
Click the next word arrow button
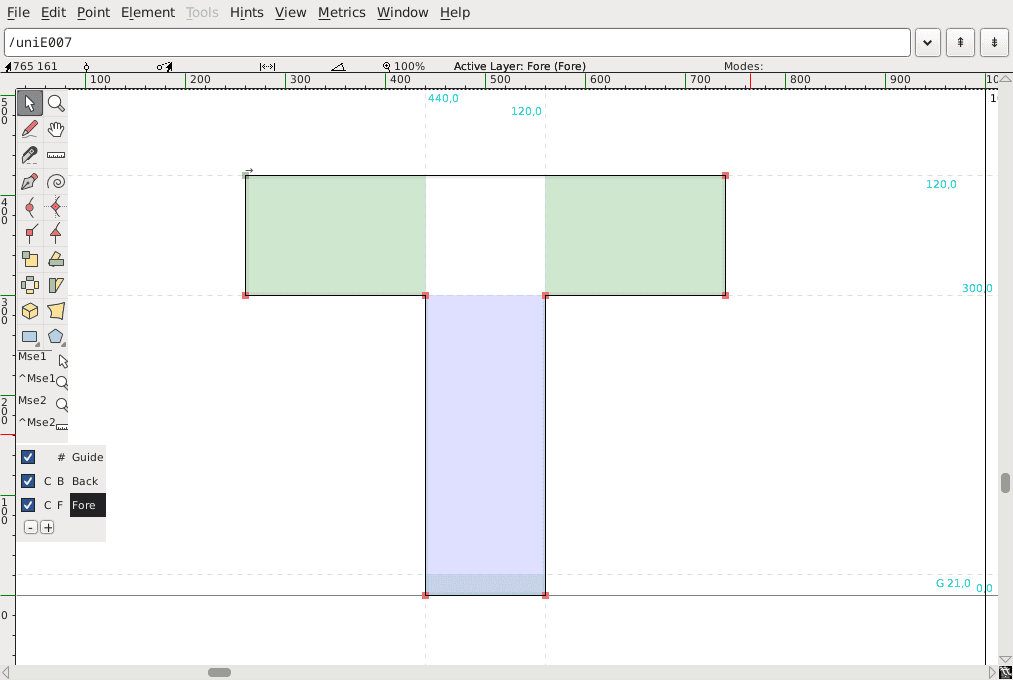tap(994, 43)
